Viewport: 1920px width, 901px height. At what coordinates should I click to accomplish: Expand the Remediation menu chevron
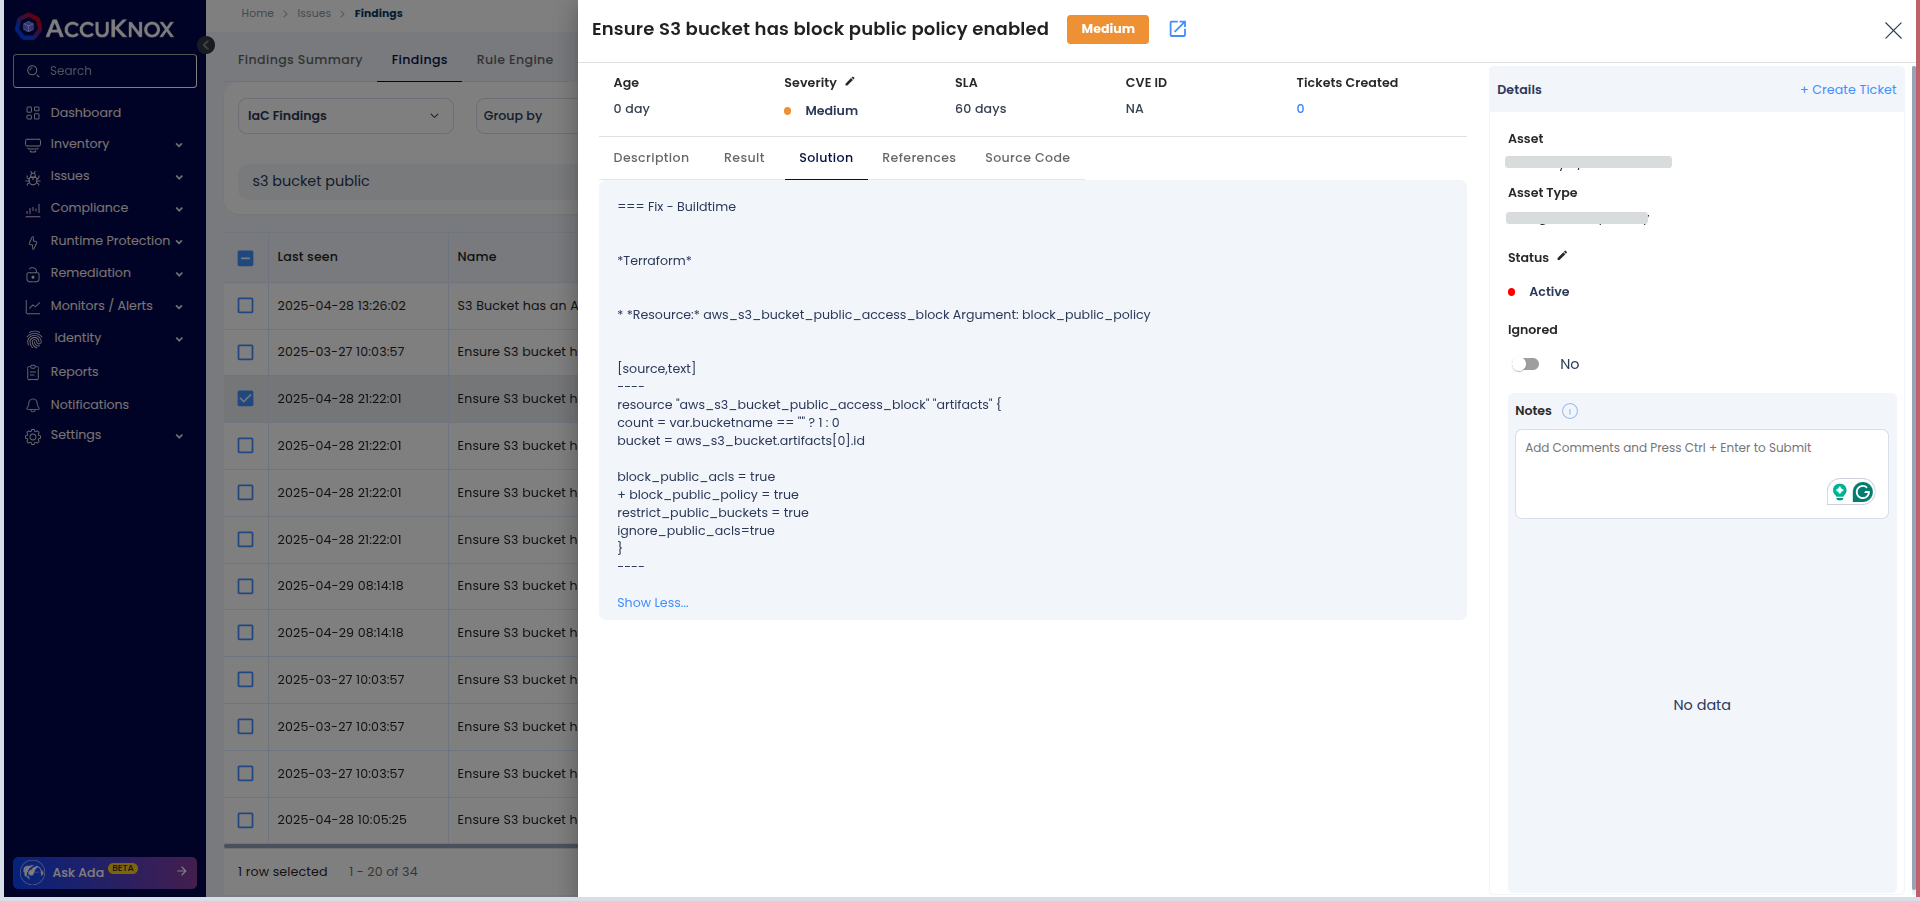click(x=179, y=274)
